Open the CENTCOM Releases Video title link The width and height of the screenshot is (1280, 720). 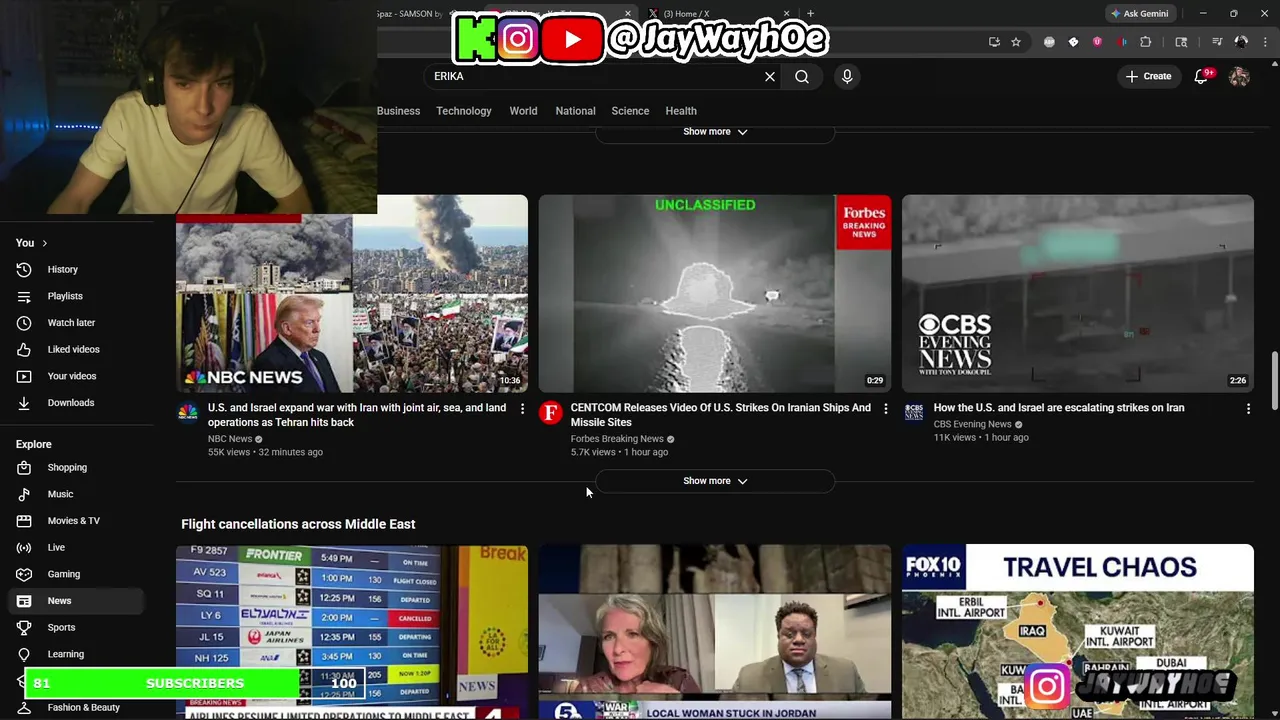click(720, 415)
